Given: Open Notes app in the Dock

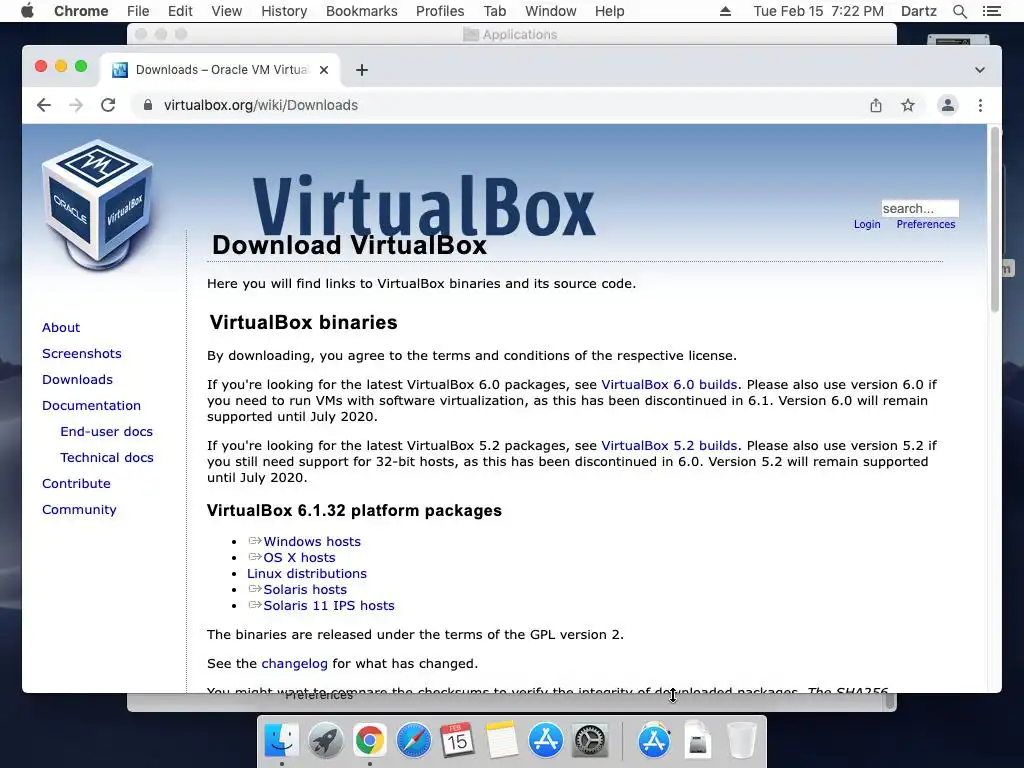Looking at the screenshot, I should coord(501,740).
